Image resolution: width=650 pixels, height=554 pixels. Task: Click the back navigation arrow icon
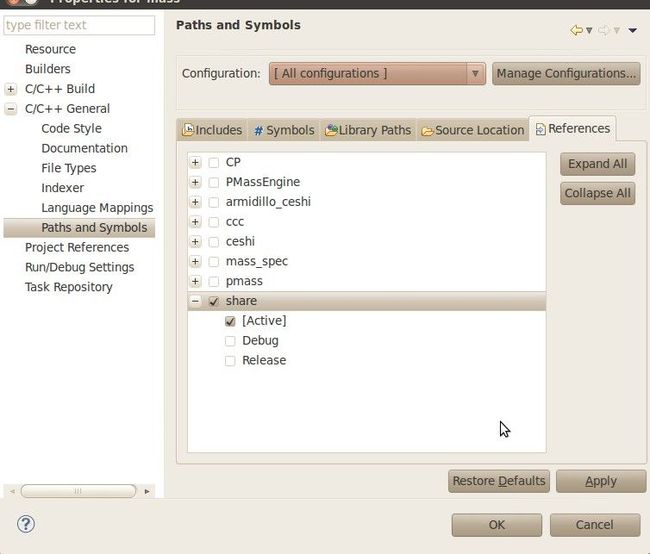tap(576, 30)
